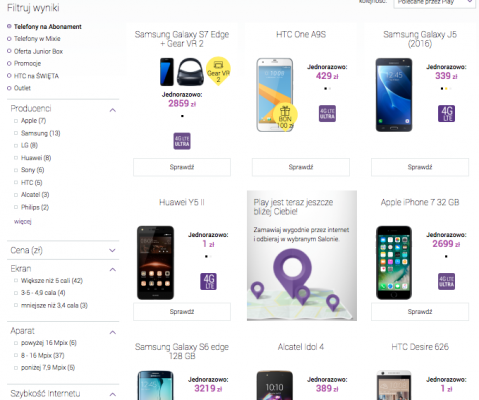Screen dimensions: 479x400
Task: Click 4G LTE icon beside Huawei Y5 II
Action: [x=208, y=281]
